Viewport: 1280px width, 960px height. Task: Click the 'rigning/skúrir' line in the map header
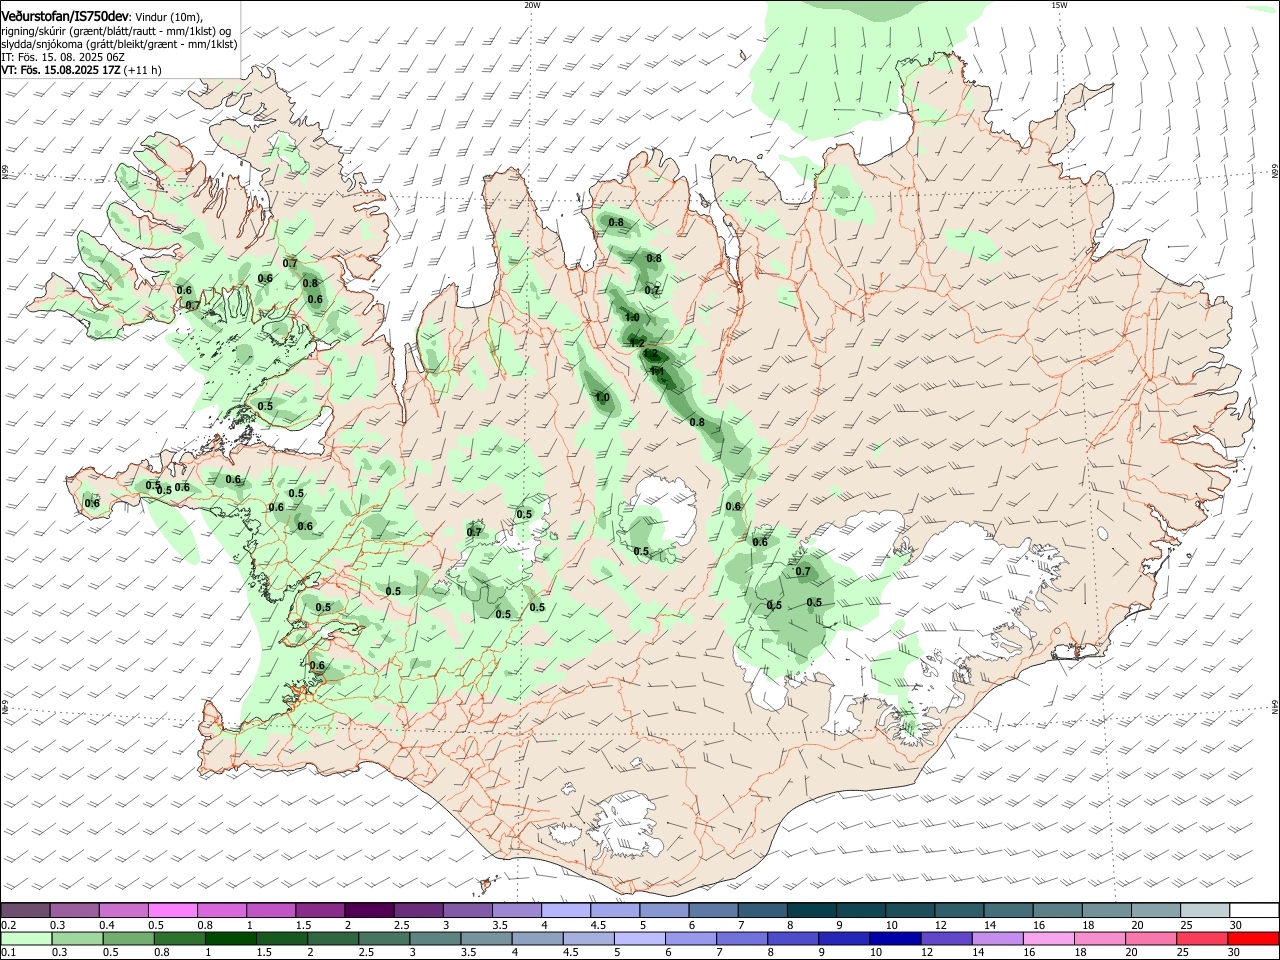117,31
